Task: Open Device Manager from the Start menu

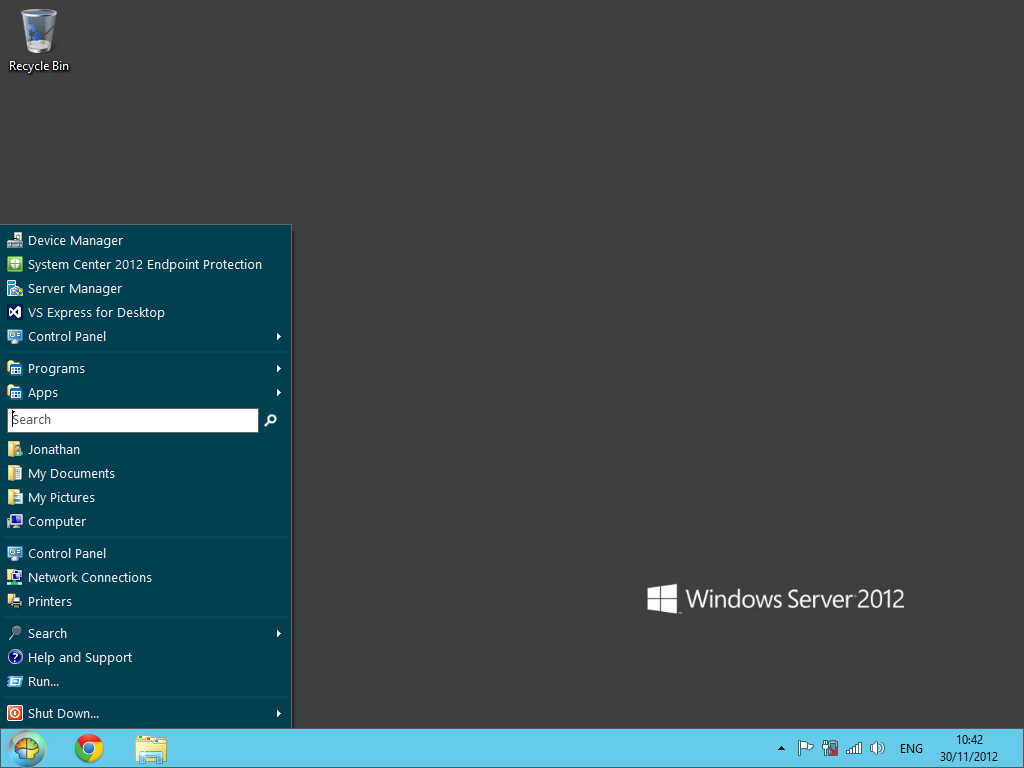Action: [x=146, y=240]
